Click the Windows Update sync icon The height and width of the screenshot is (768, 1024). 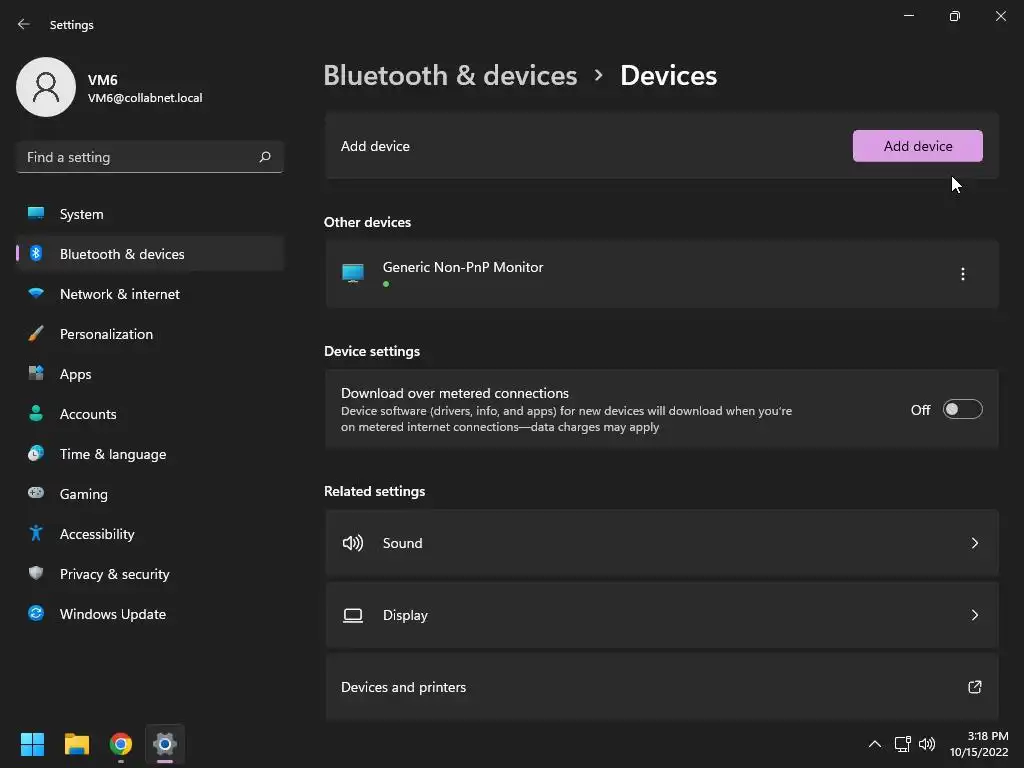[x=36, y=614]
